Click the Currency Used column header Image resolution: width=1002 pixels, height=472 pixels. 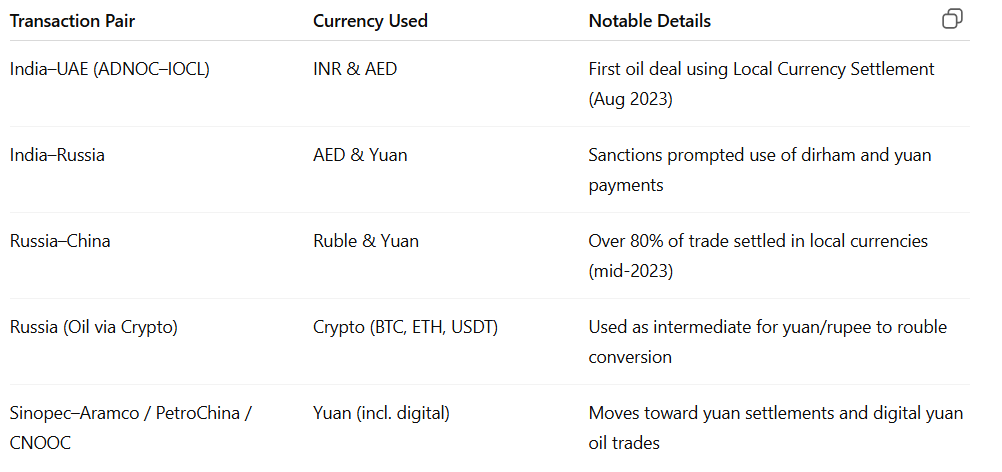(370, 21)
